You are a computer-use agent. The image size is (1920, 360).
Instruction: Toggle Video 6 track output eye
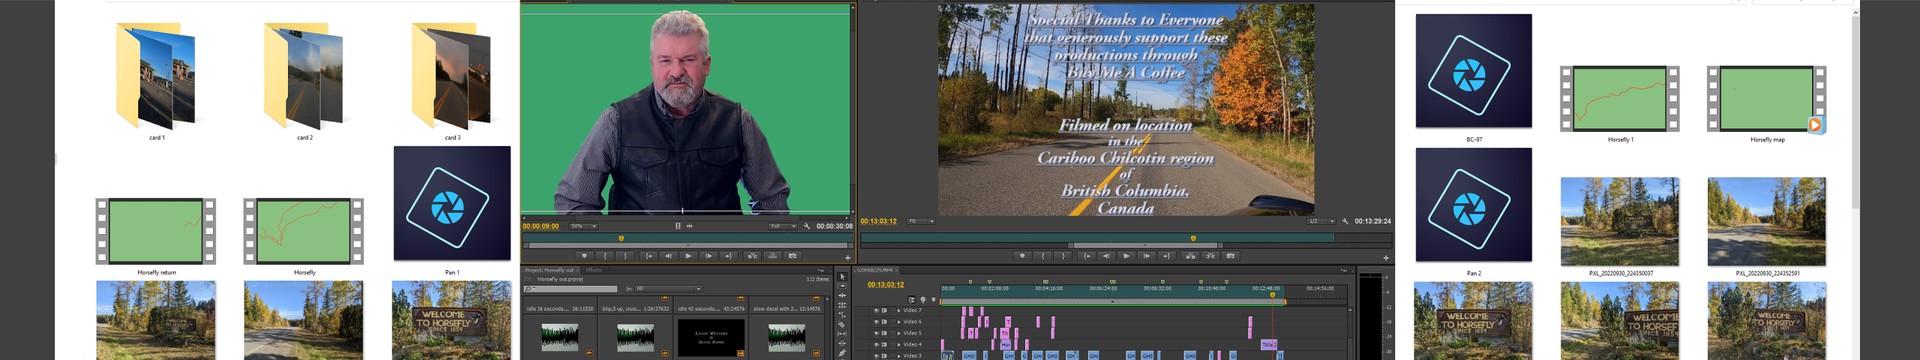click(x=877, y=322)
